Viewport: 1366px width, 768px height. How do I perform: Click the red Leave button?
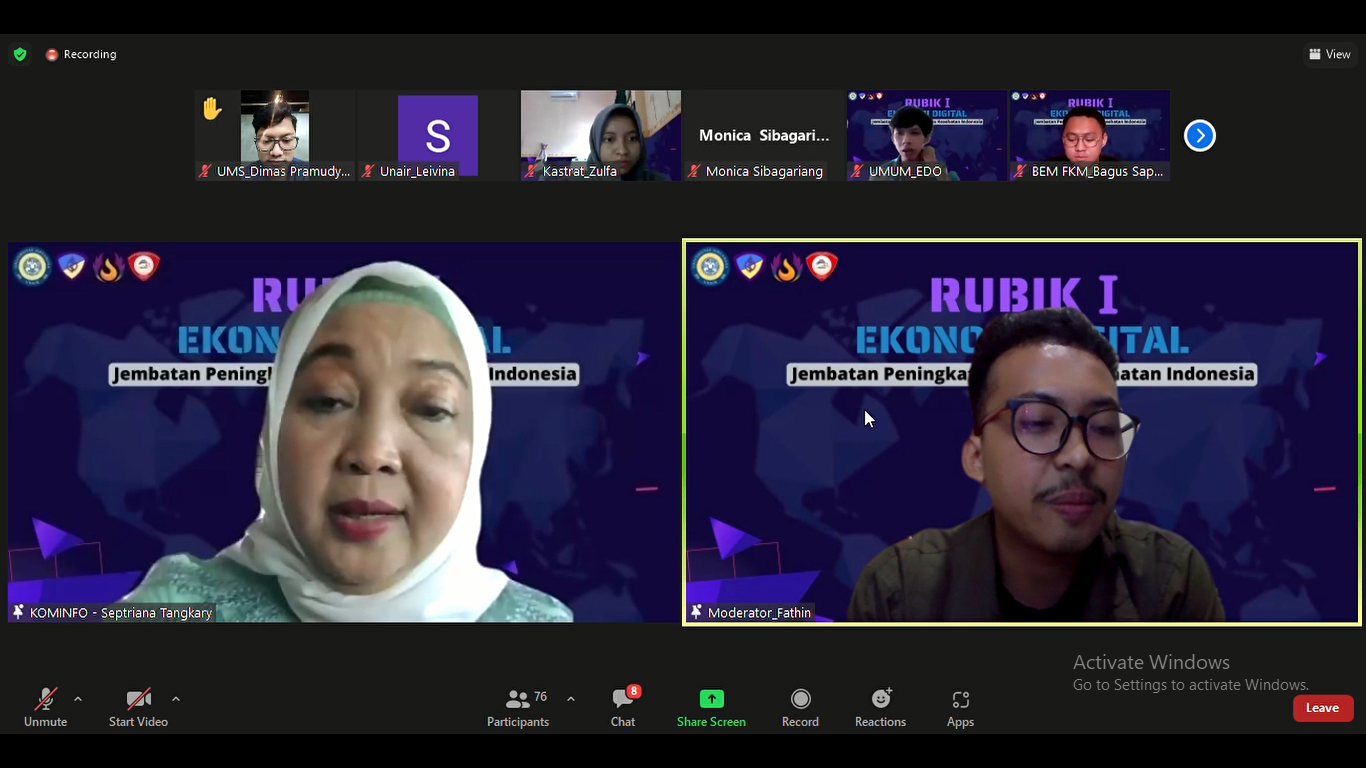(1322, 708)
